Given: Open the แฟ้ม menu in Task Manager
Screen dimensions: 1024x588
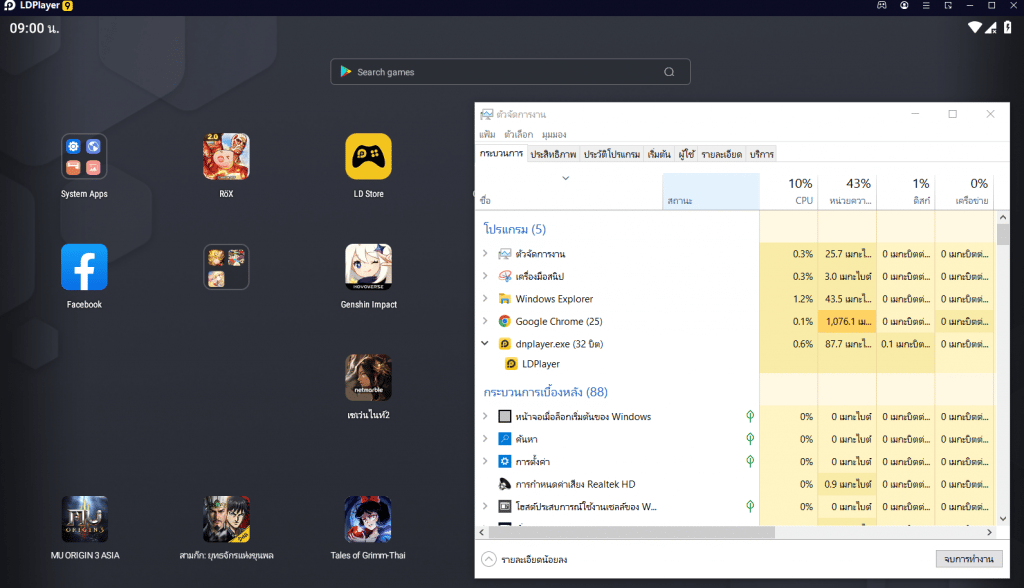Looking at the screenshot, I should coord(487,135).
